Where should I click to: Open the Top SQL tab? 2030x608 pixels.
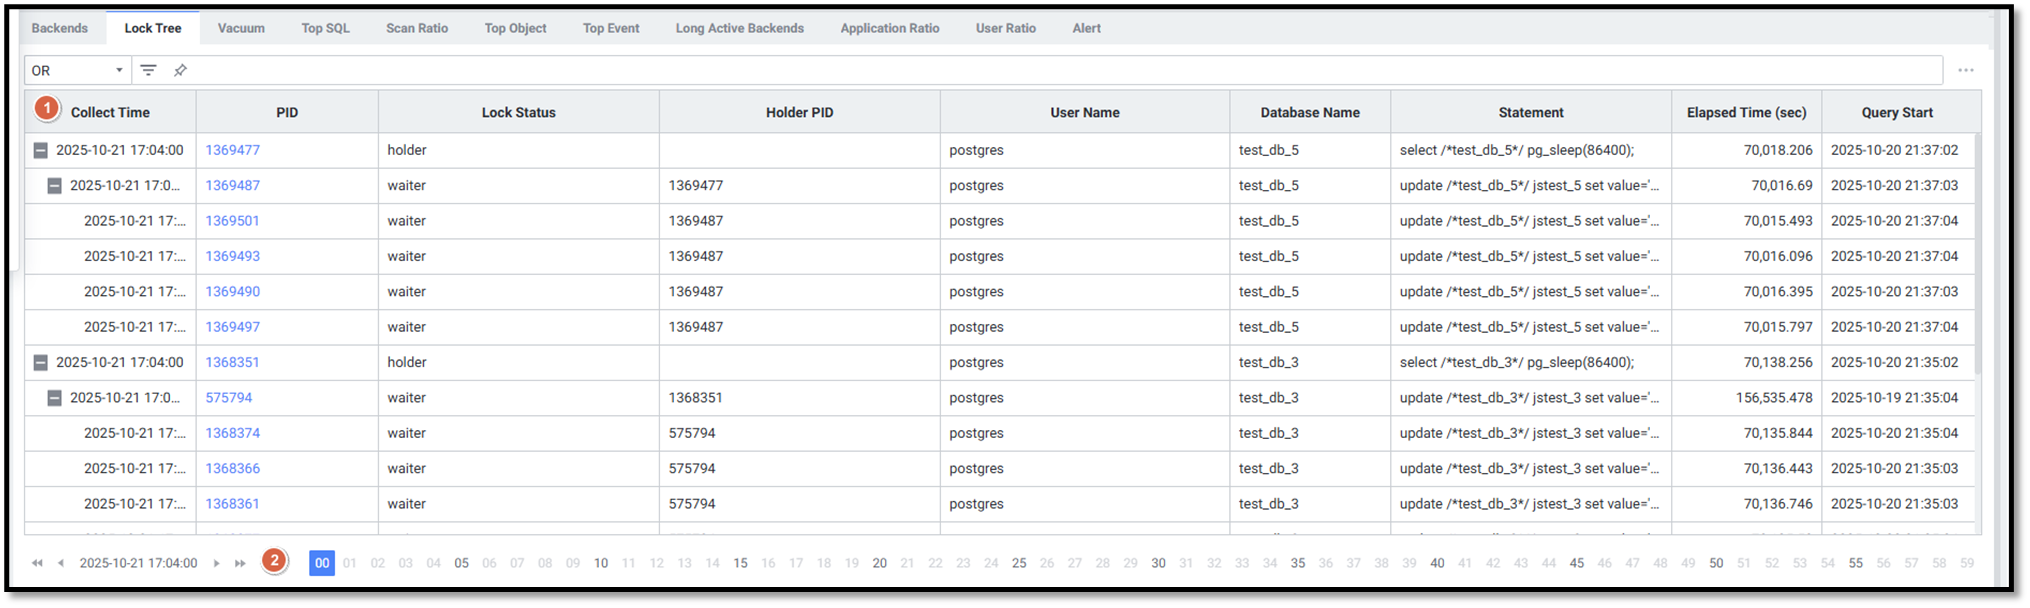pos(325,28)
